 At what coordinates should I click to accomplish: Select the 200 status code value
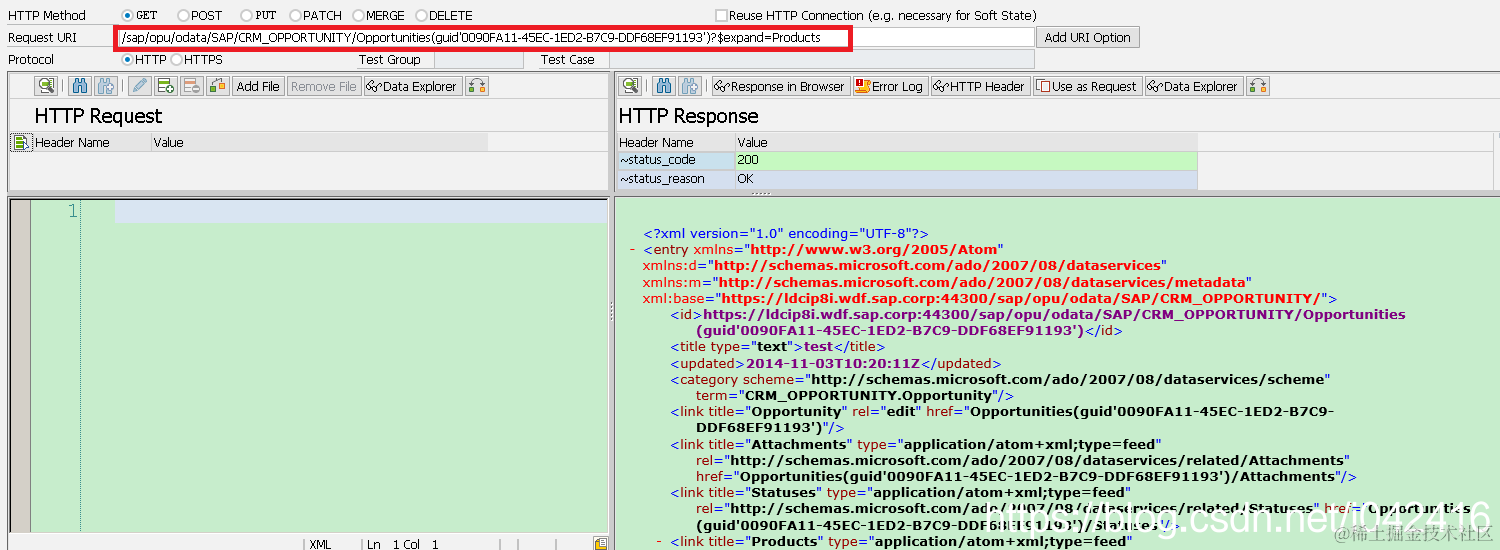pos(966,160)
